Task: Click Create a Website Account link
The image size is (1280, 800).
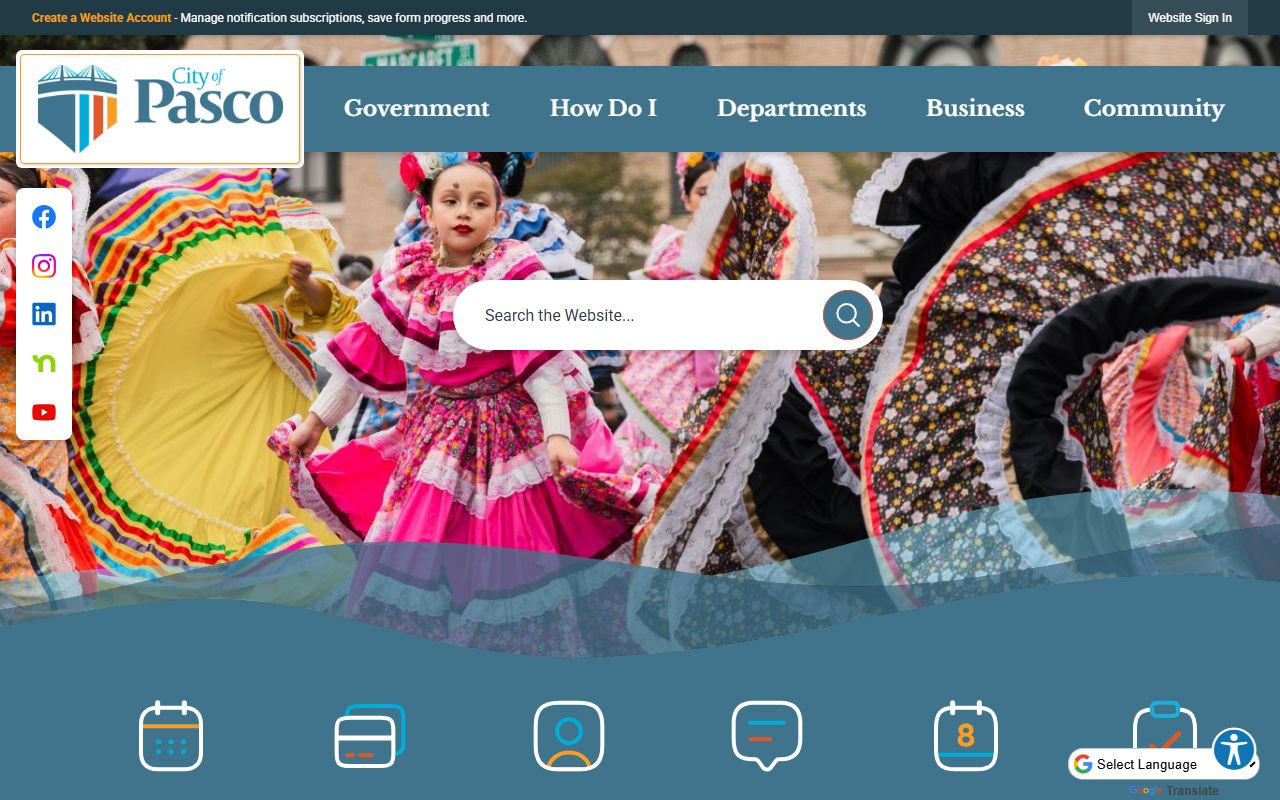Action: [102, 18]
